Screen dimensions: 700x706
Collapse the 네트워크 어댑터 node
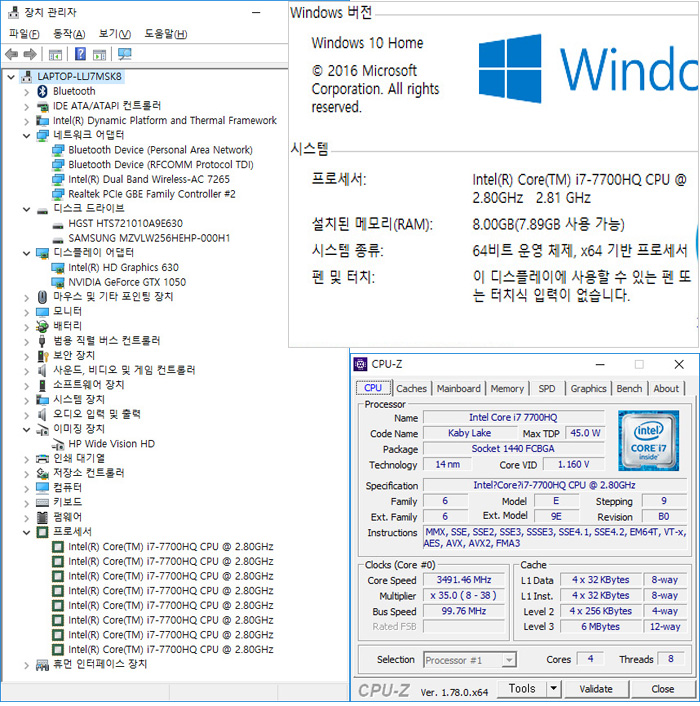(x=27, y=136)
